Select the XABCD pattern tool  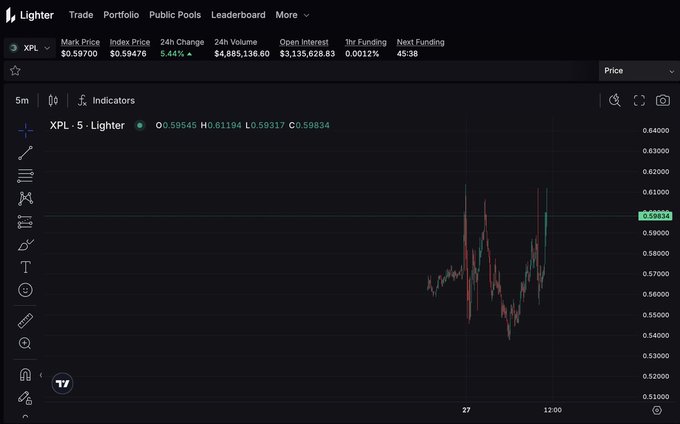(x=26, y=199)
